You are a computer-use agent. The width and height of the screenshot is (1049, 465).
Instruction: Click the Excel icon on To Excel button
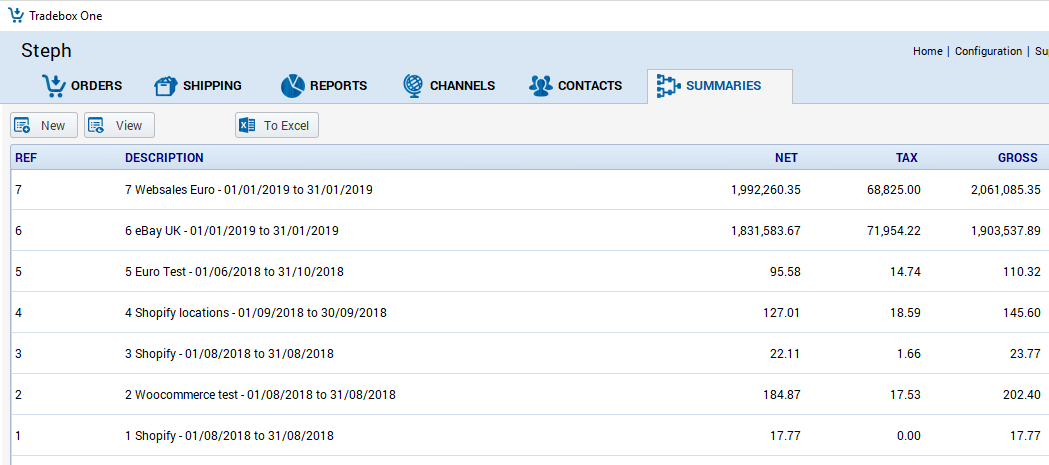tap(249, 126)
